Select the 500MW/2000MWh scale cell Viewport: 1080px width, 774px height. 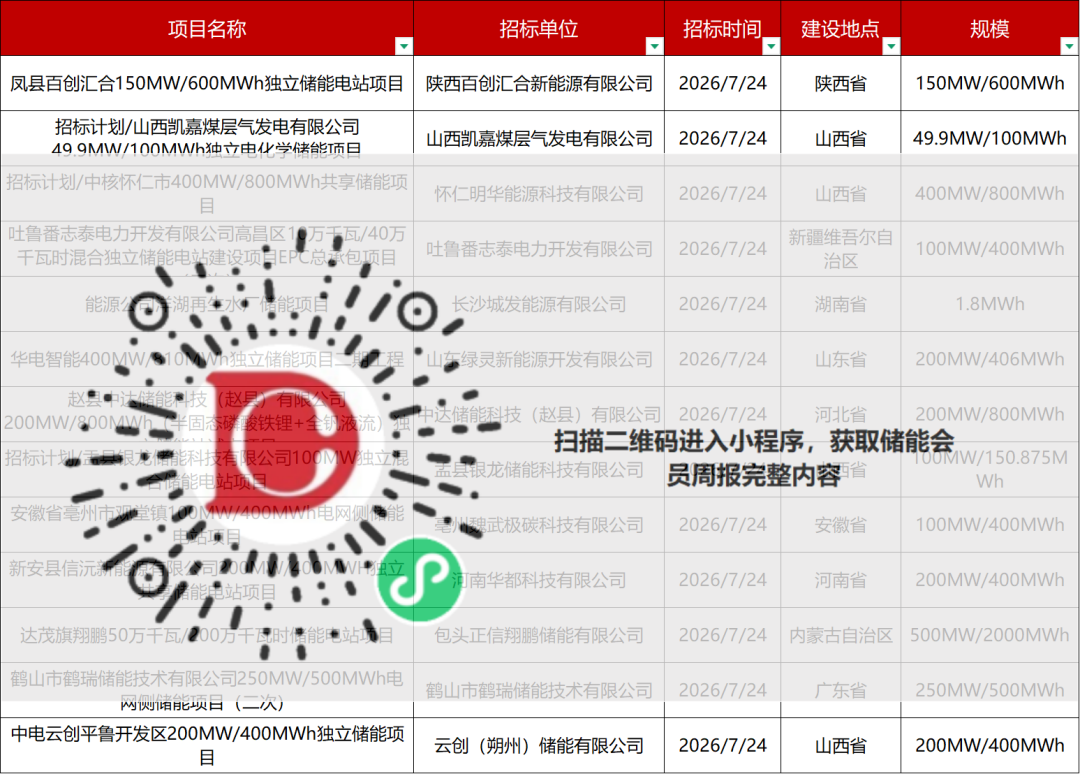(x=990, y=635)
